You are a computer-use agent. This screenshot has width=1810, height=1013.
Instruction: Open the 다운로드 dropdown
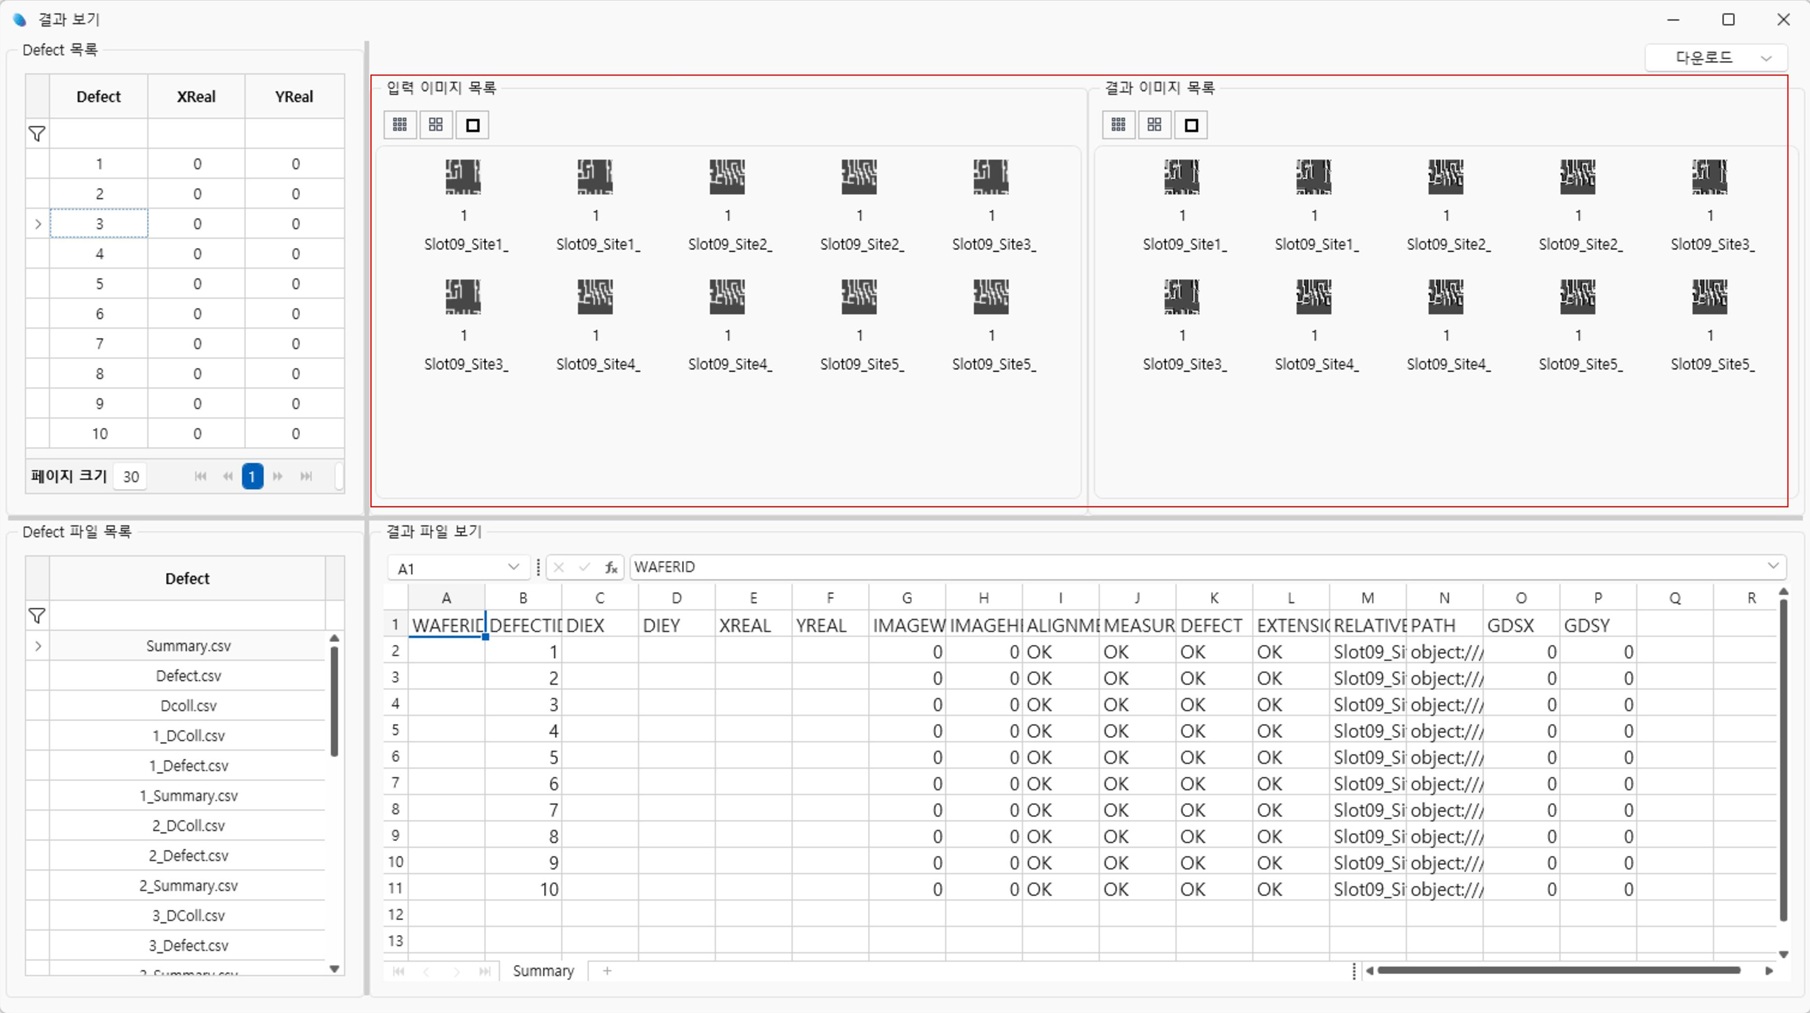coord(1715,58)
